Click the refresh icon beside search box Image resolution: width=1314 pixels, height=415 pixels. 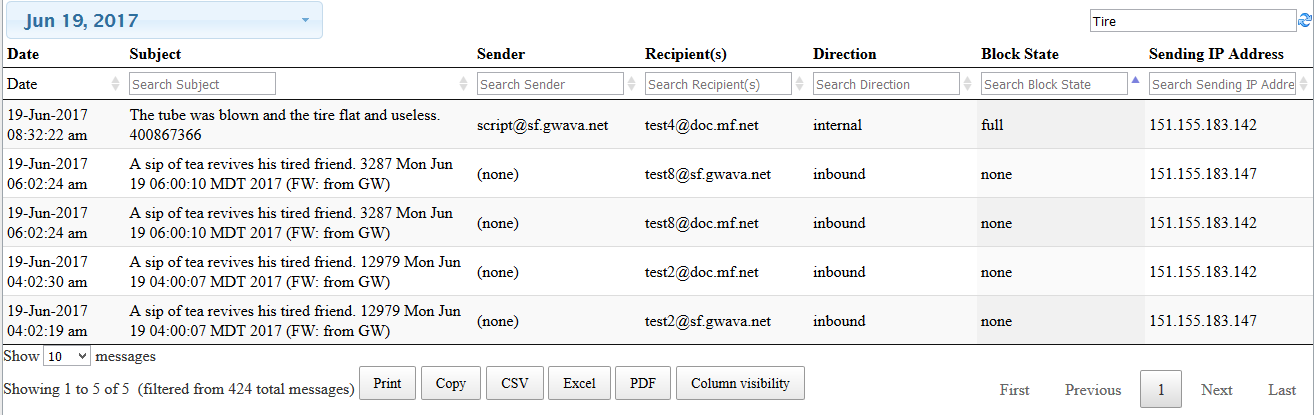(1304, 21)
